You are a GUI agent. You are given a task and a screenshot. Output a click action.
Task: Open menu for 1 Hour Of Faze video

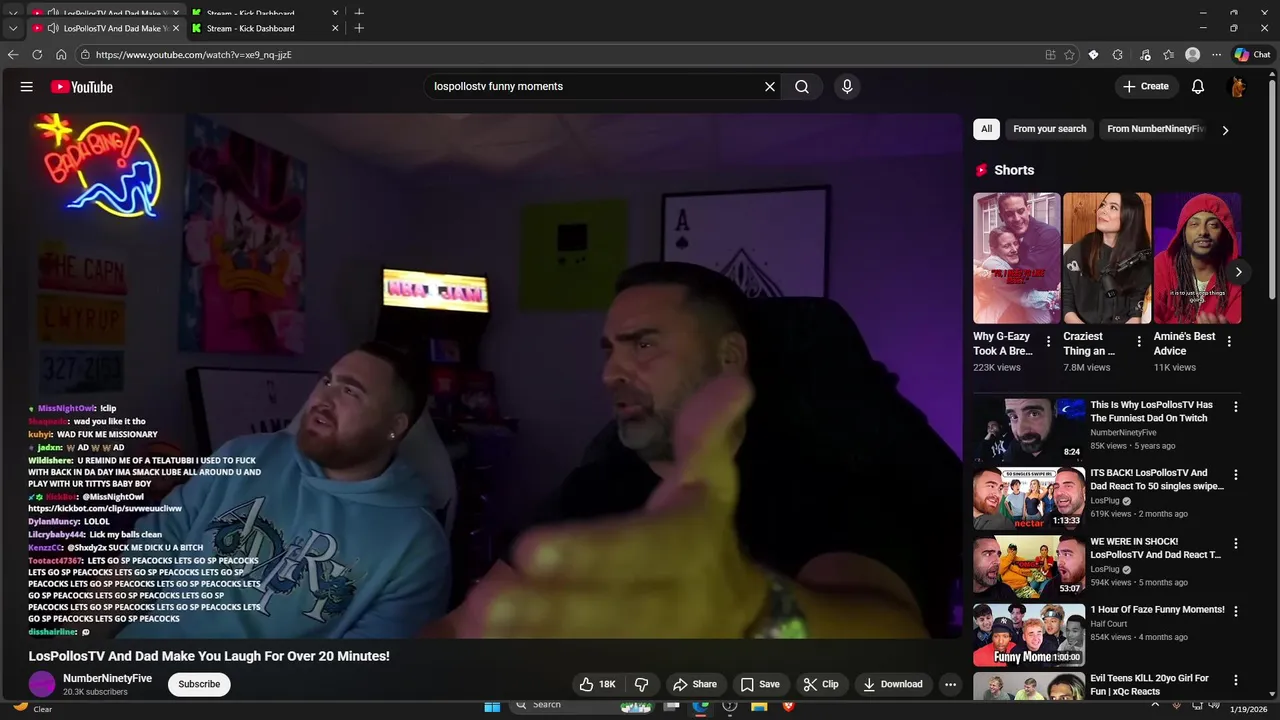coord(1236,611)
